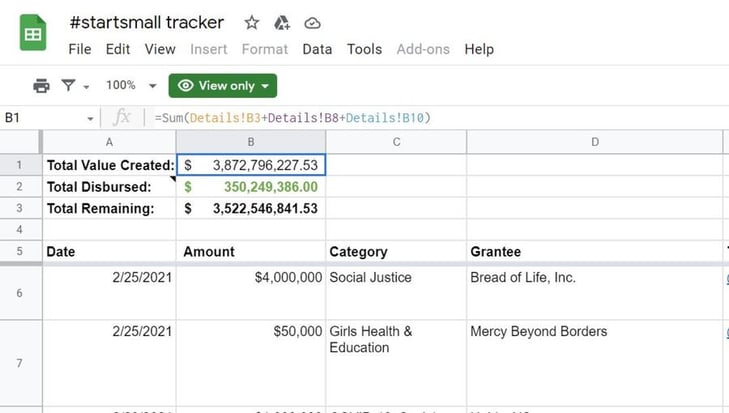Open the Help menu
The width and height of the screenshot is (729, 413).
[479, 49]
